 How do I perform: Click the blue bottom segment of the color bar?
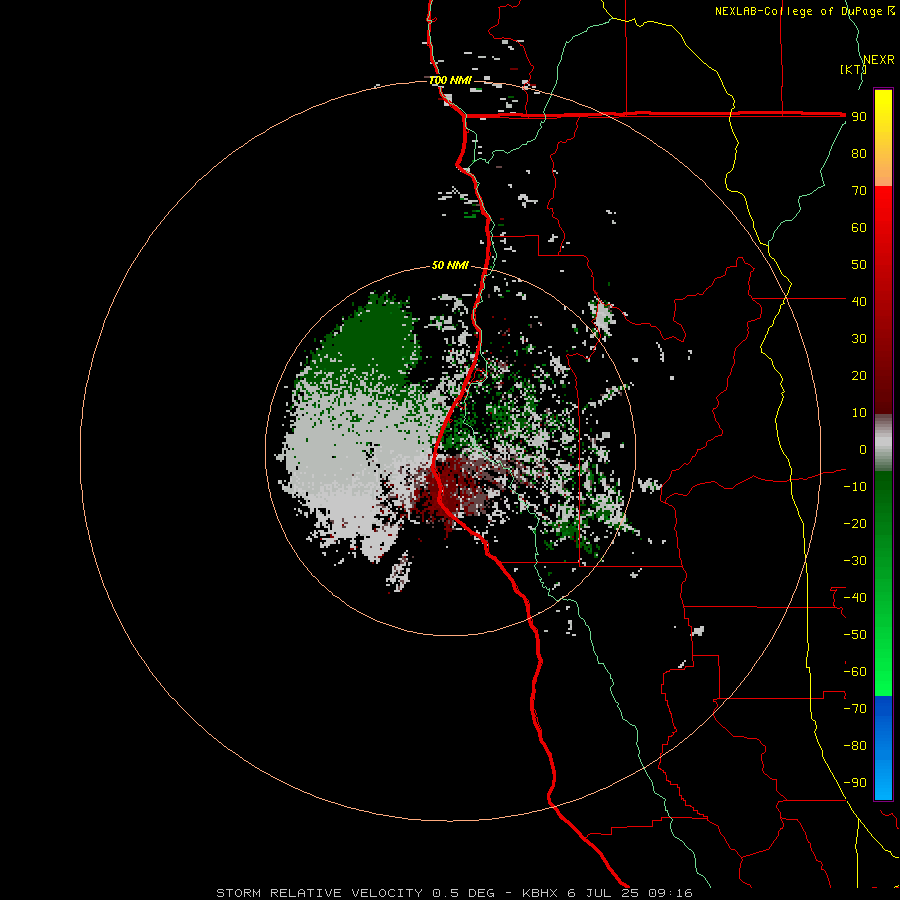[x=883, y=748]
